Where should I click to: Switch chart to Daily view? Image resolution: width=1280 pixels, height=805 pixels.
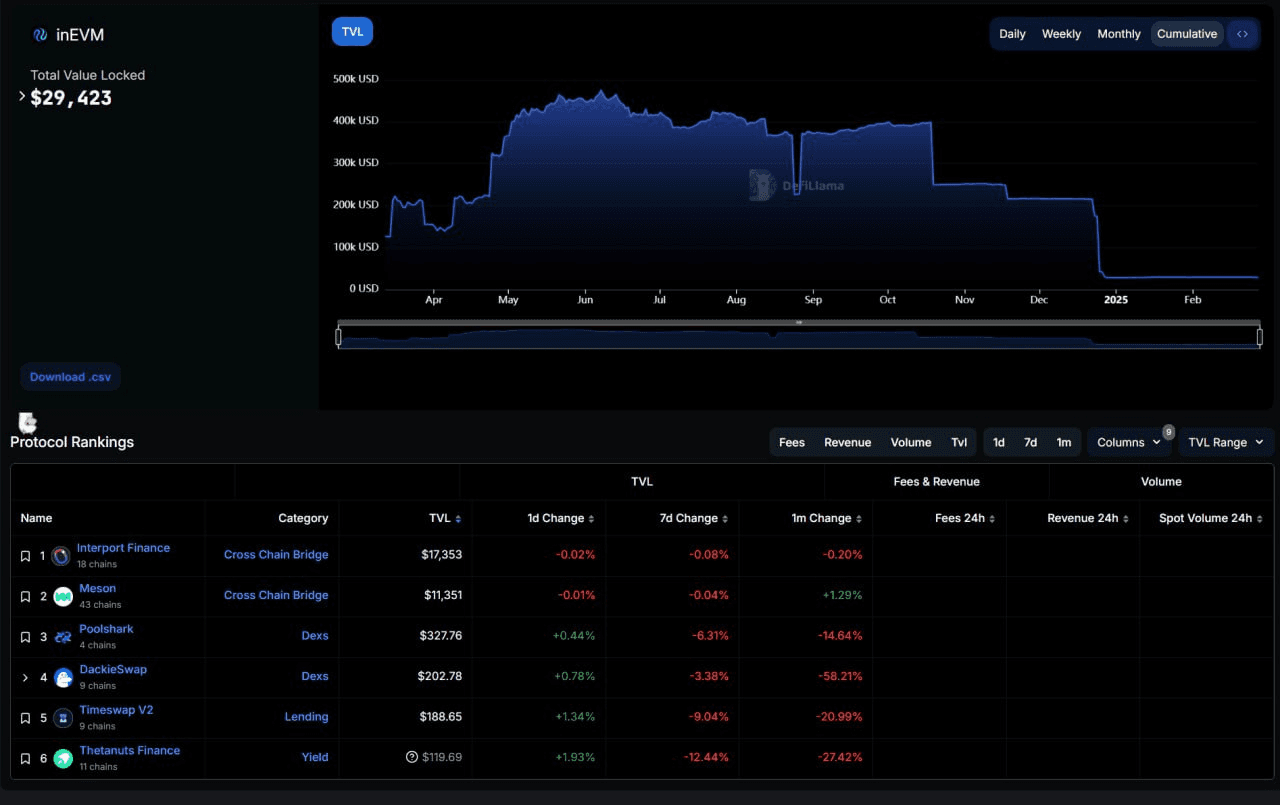pos(1012,34)
